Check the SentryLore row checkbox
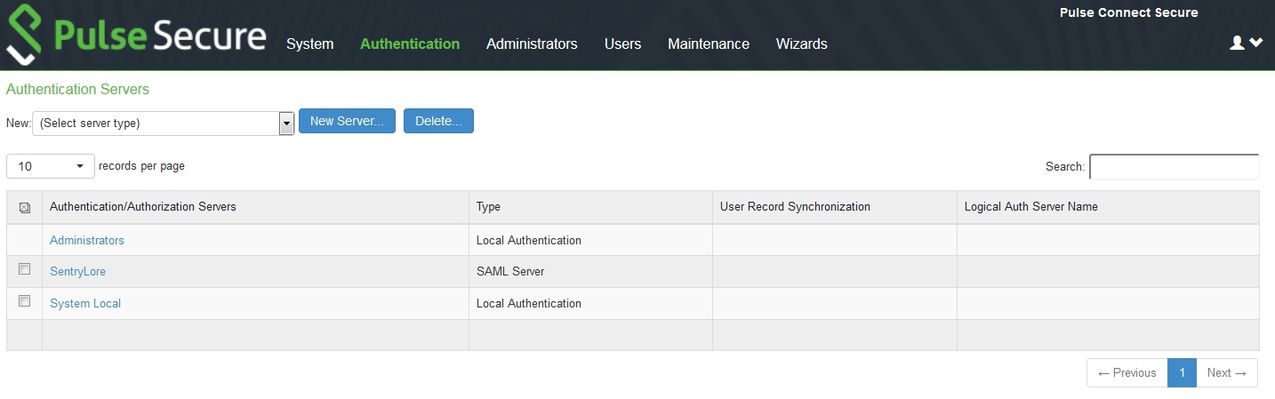 point(24,270)
